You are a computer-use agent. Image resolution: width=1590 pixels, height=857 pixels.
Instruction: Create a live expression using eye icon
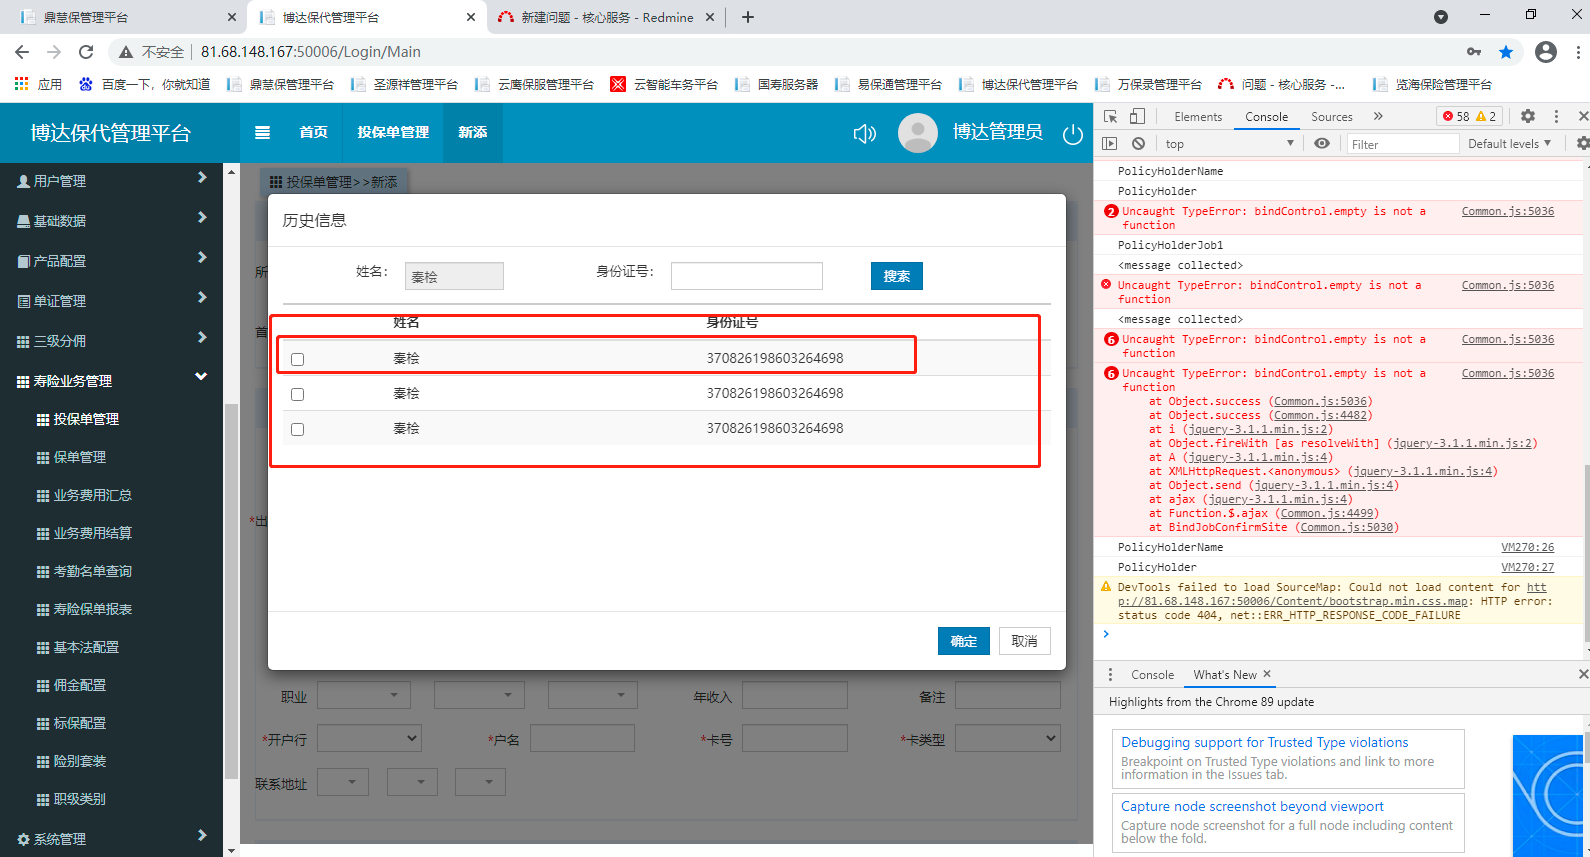coord(1322,144)
